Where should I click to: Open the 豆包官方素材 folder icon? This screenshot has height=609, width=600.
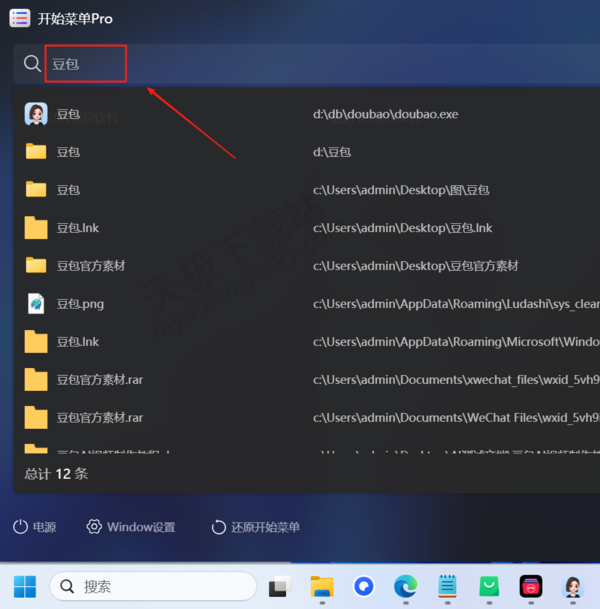(36, 266)
